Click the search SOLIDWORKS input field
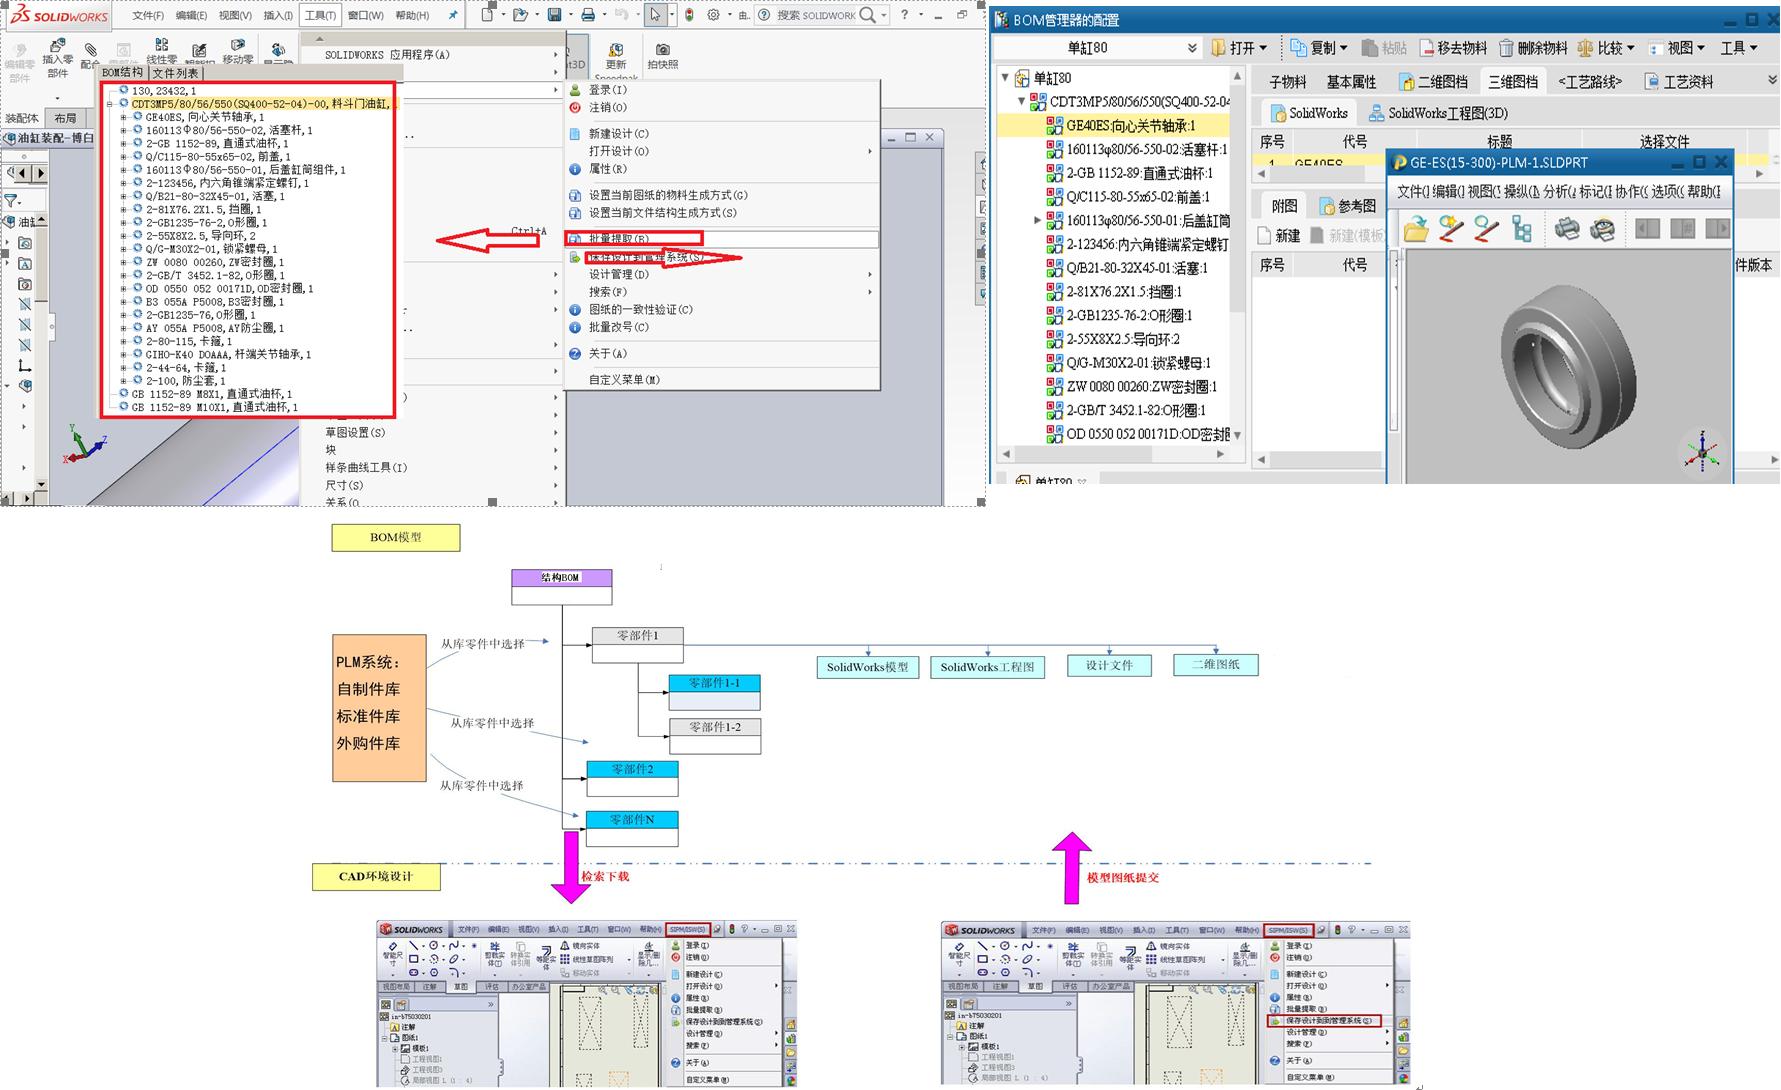The image size is (1781, 1090). click(x=816, y=15)
